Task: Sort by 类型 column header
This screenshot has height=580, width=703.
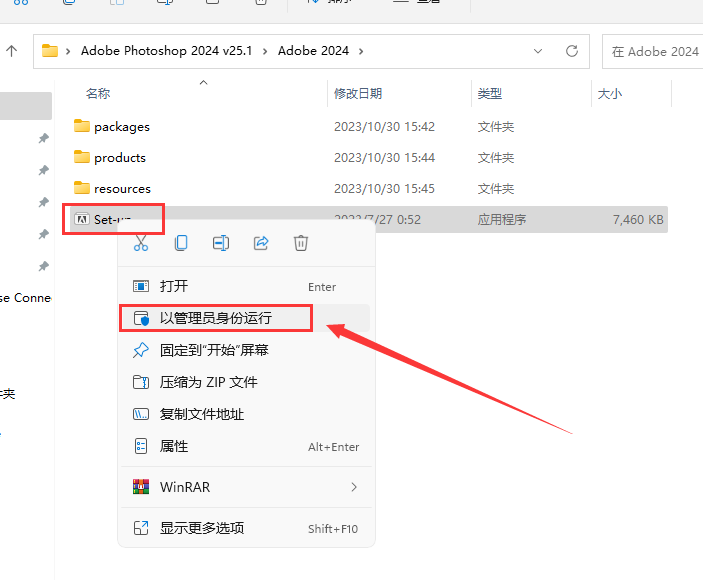Action: point(490,94)
